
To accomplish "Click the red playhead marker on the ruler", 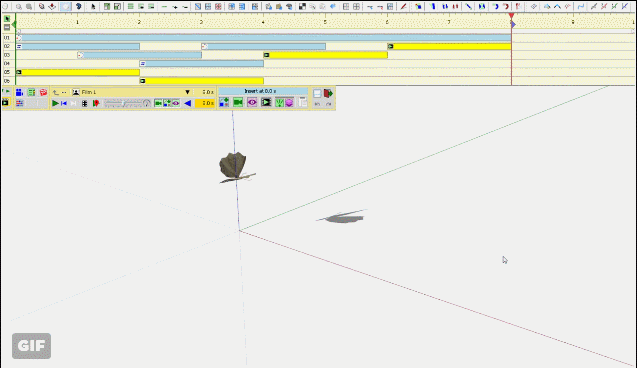I will 511,16.
